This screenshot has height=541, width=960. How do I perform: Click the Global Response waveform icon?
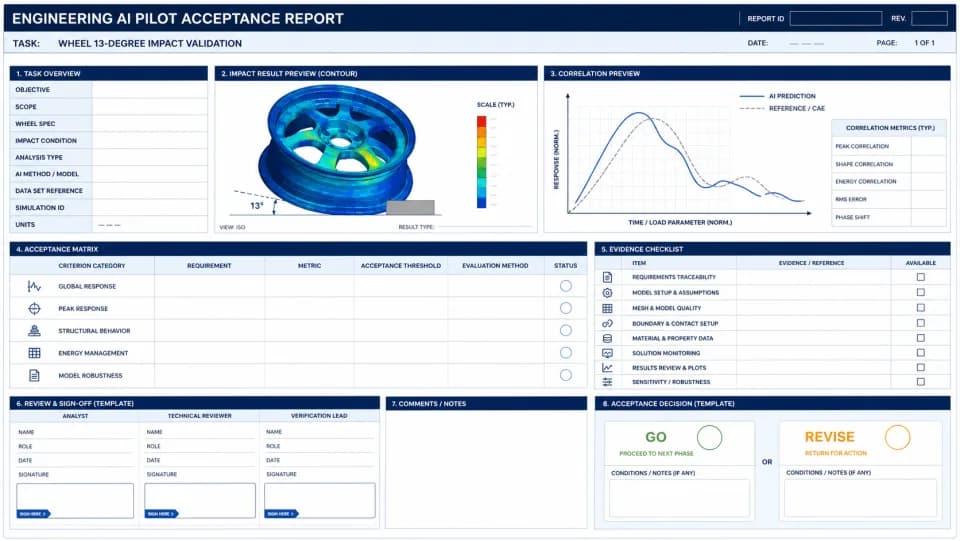pos(34,286)
